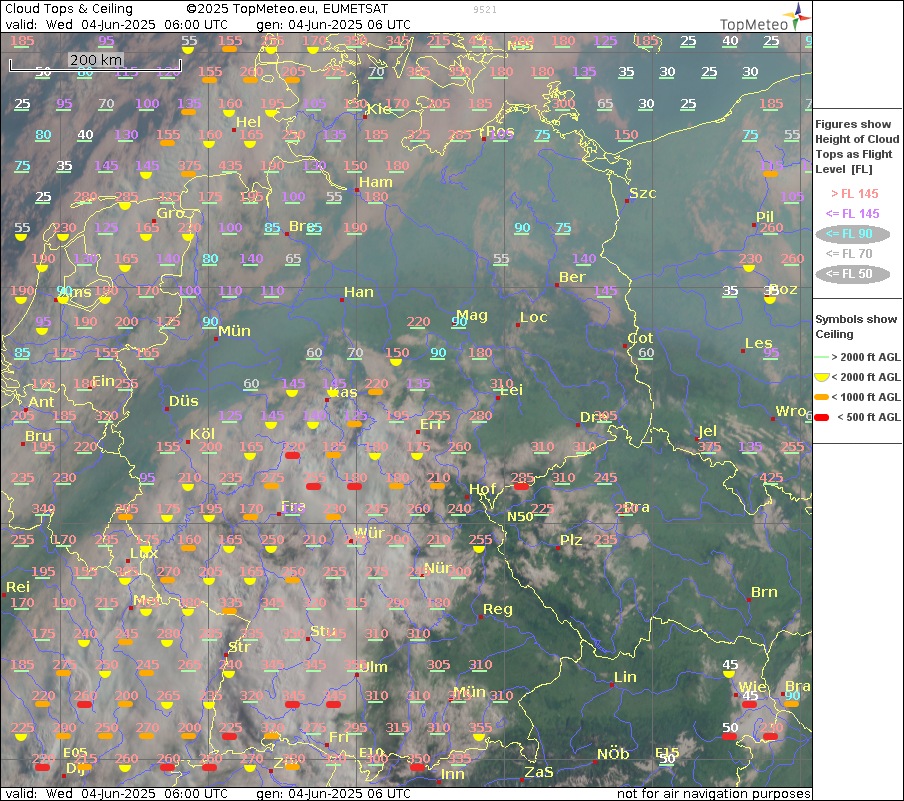
Task: Click the 'Bru' city label on map
Action: (x=38, y=436)
